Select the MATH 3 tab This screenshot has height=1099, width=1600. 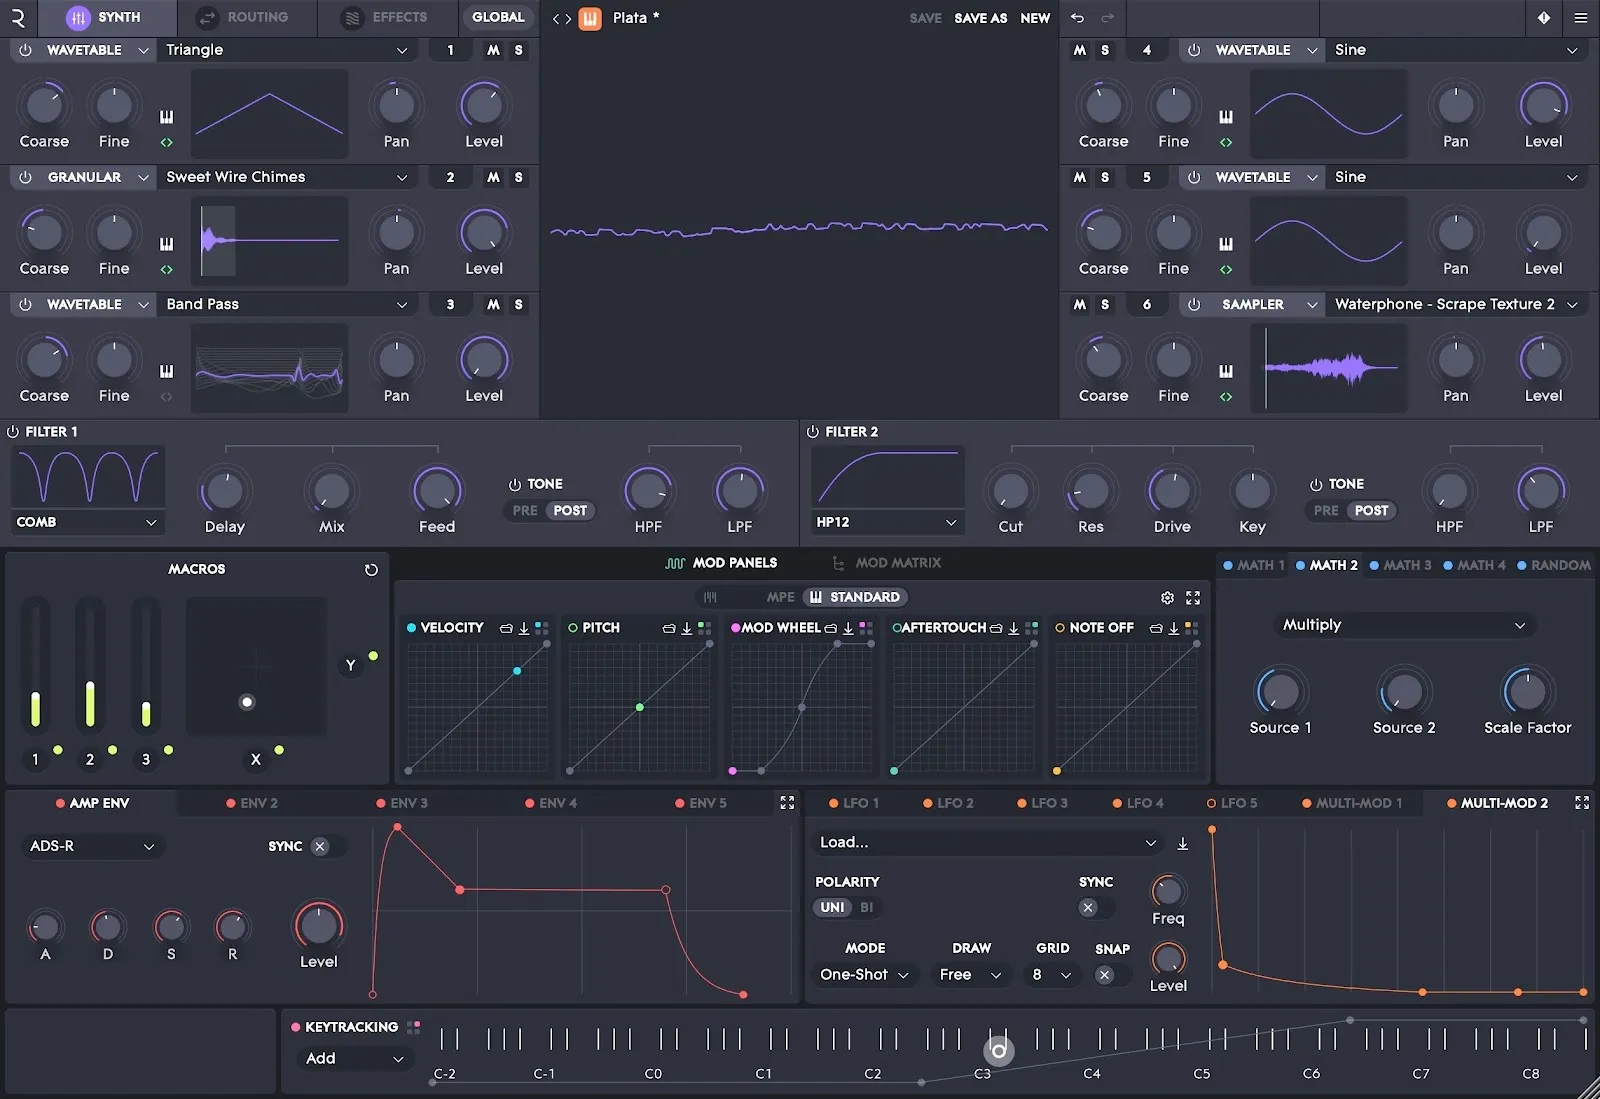(x=1400, y=565)
